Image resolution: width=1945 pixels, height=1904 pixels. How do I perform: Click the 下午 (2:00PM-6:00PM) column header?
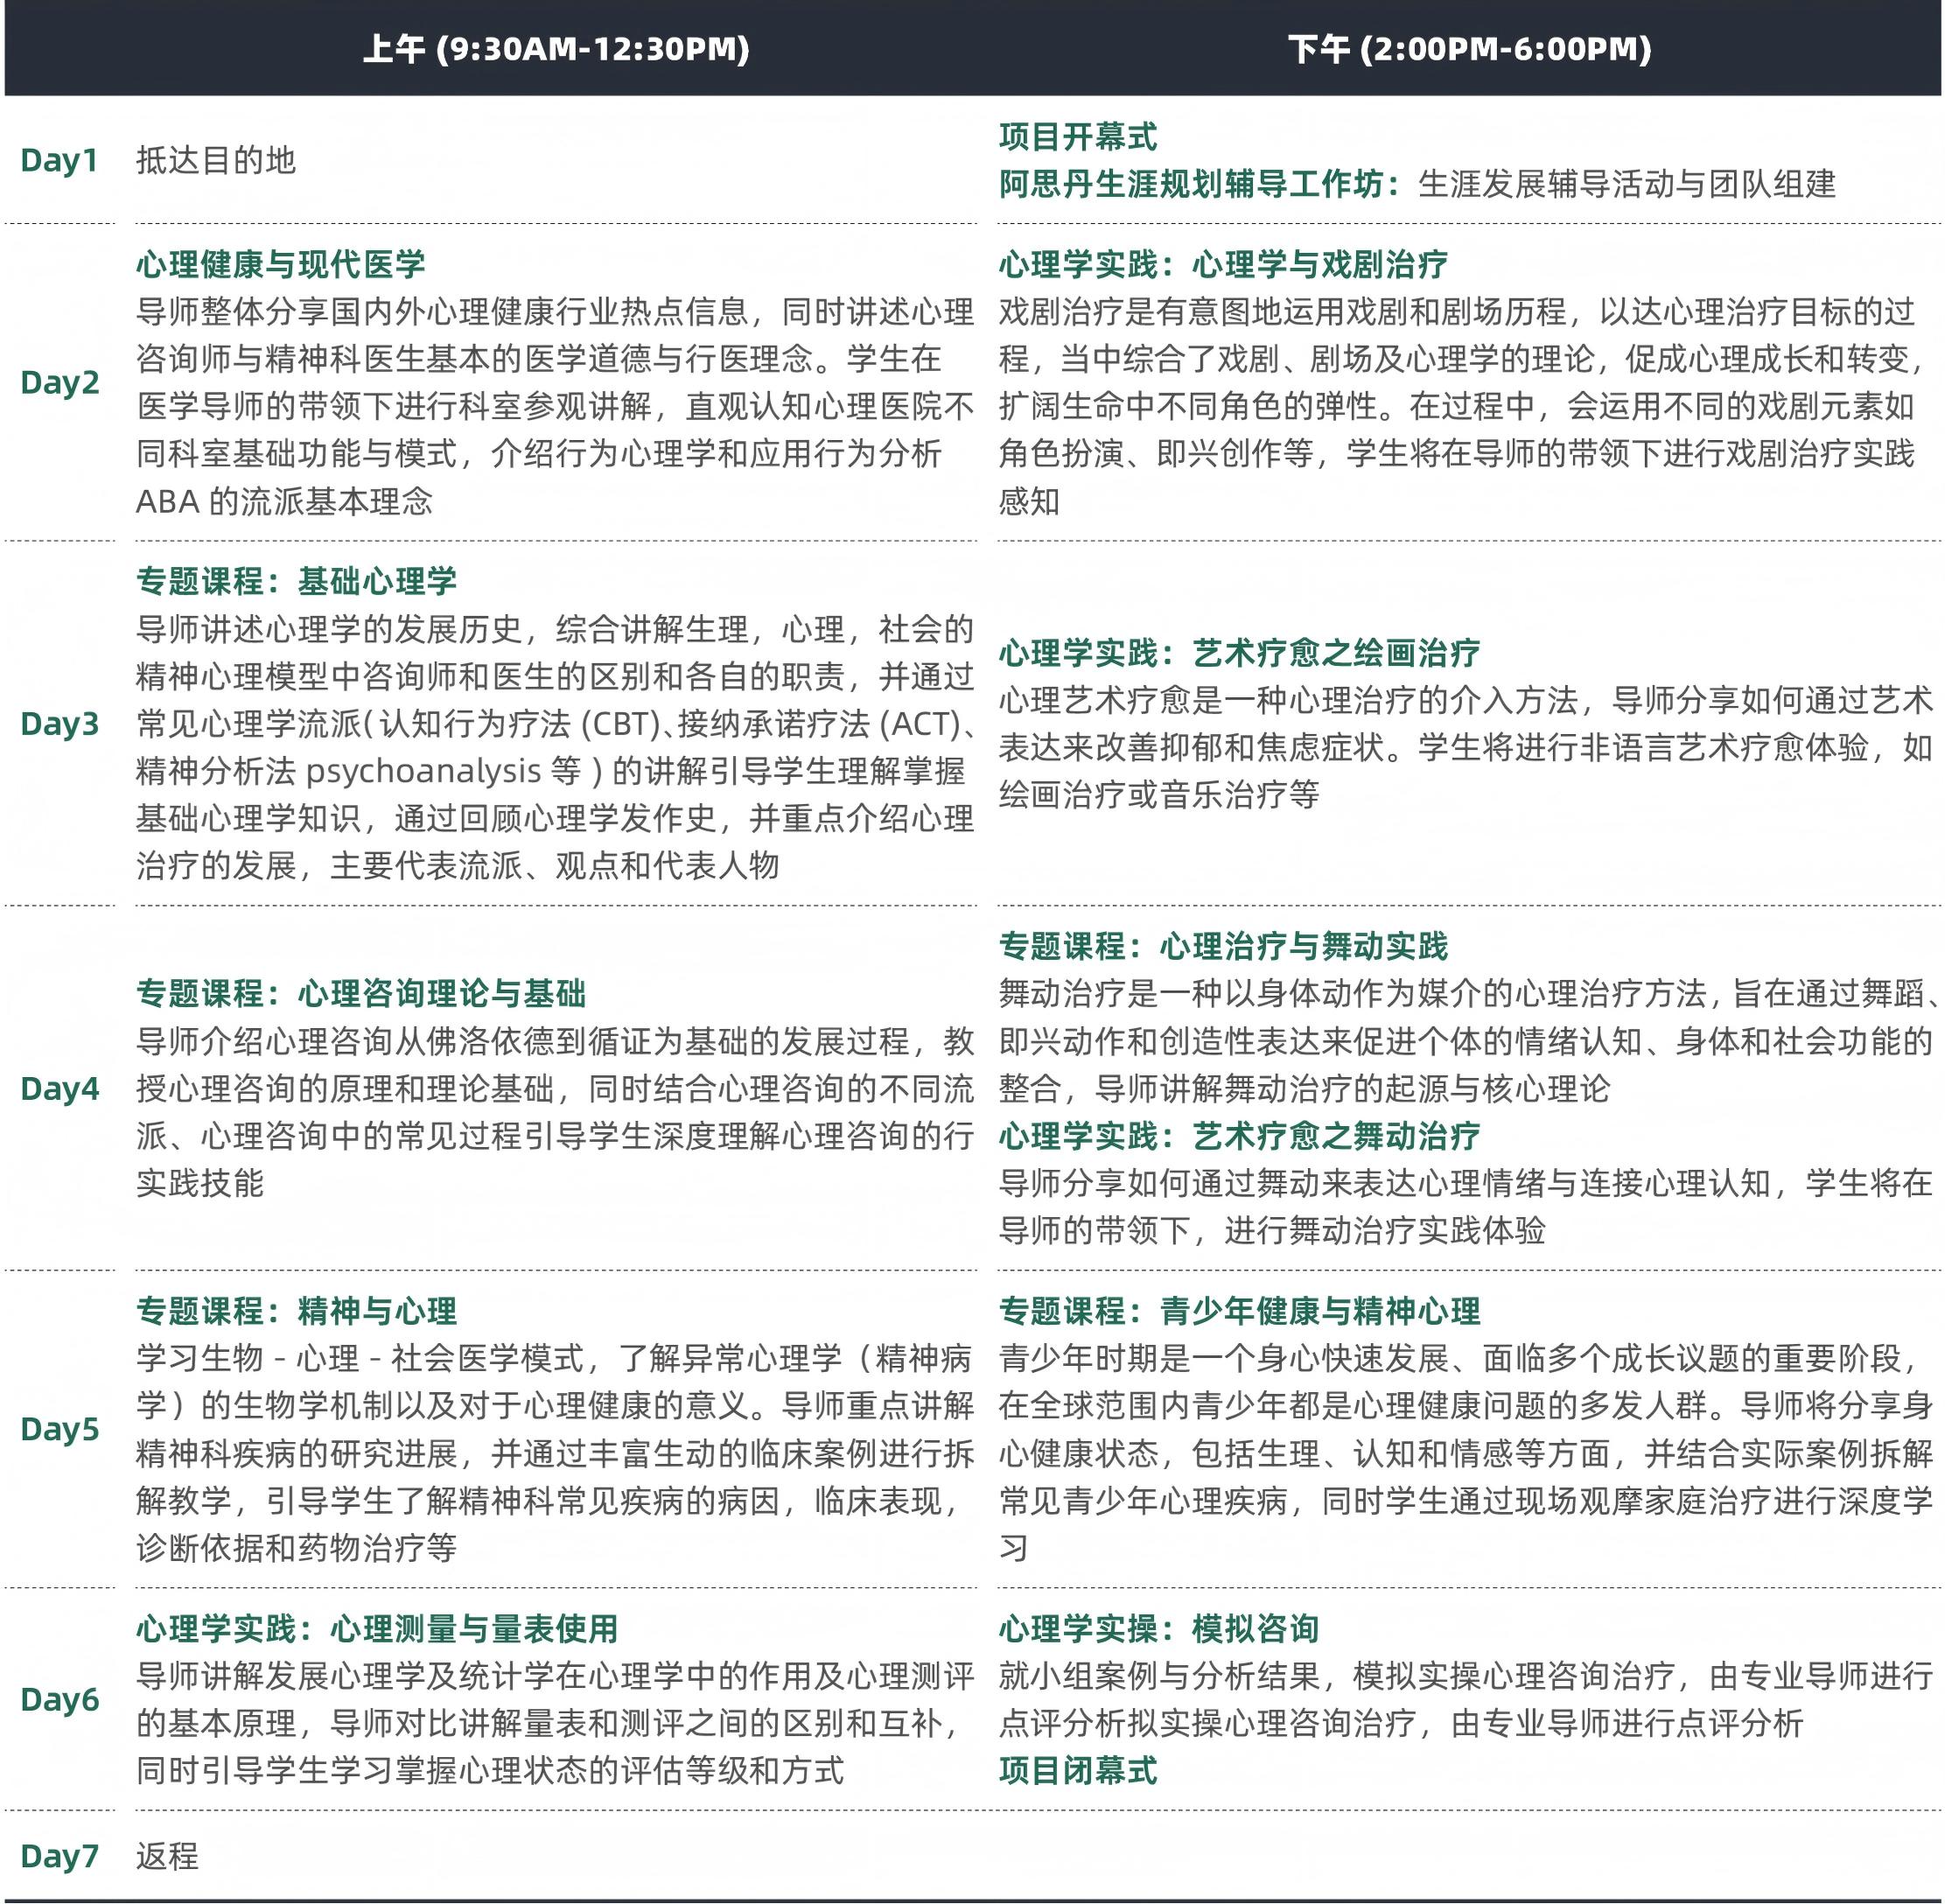[1469, 49]
